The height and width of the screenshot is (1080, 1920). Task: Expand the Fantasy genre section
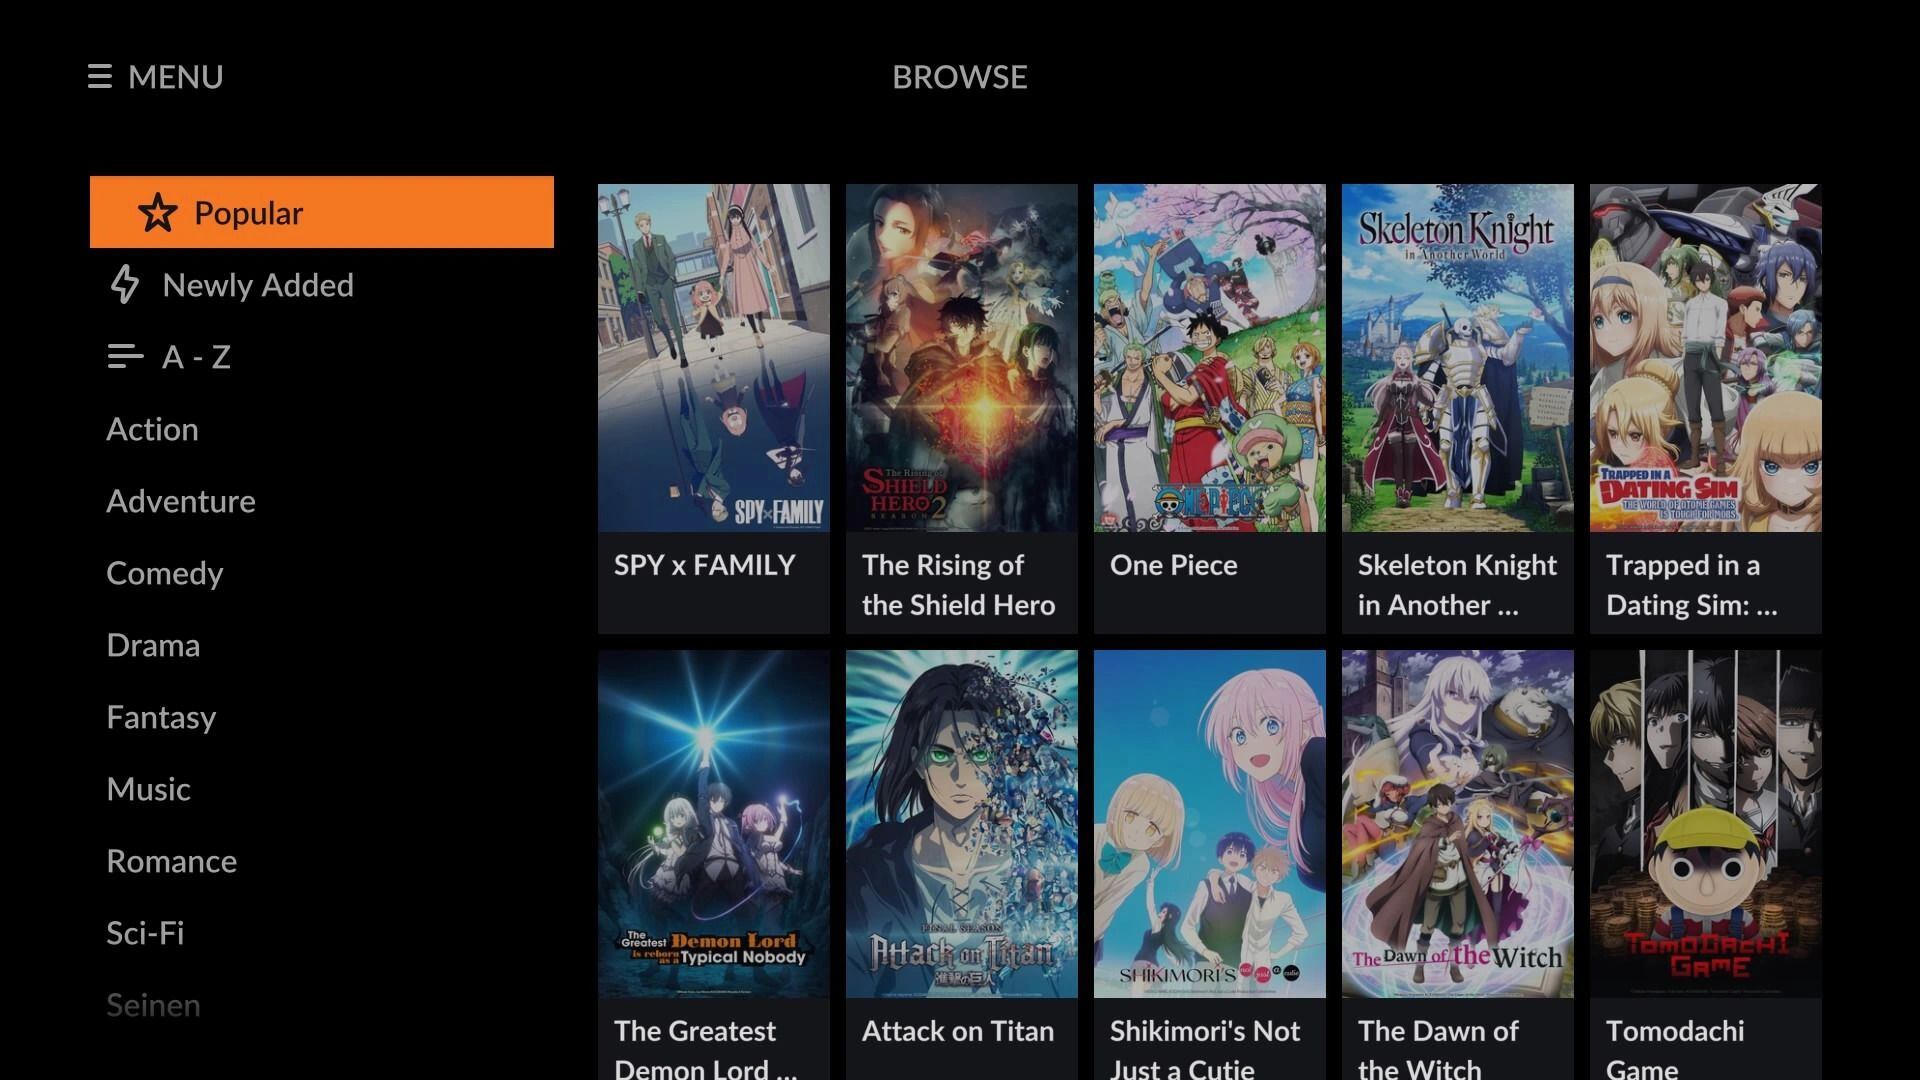(x=161, y=716)
